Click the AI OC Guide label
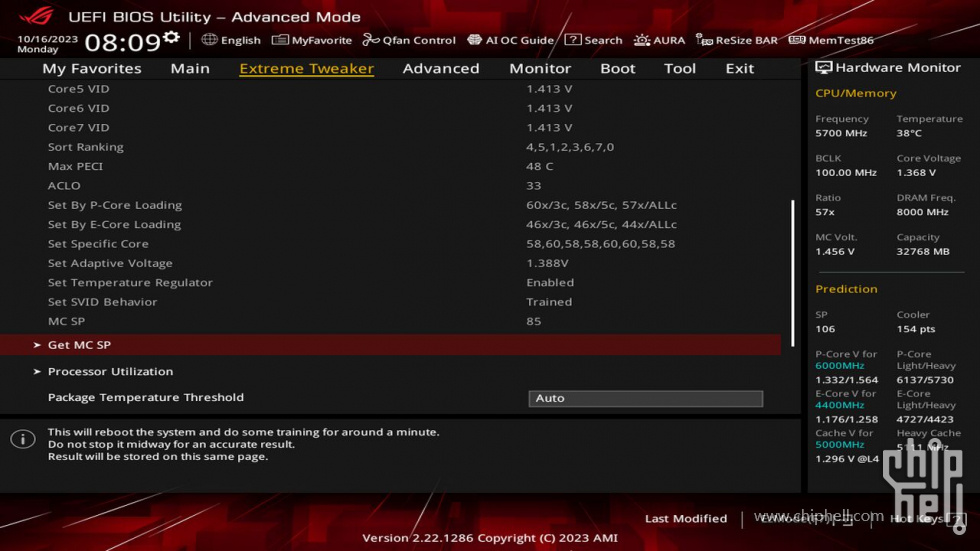980x551 pixels. (519, 40)
